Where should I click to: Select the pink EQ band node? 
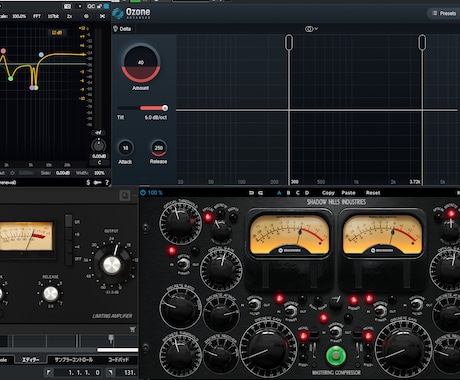[3, 51]
